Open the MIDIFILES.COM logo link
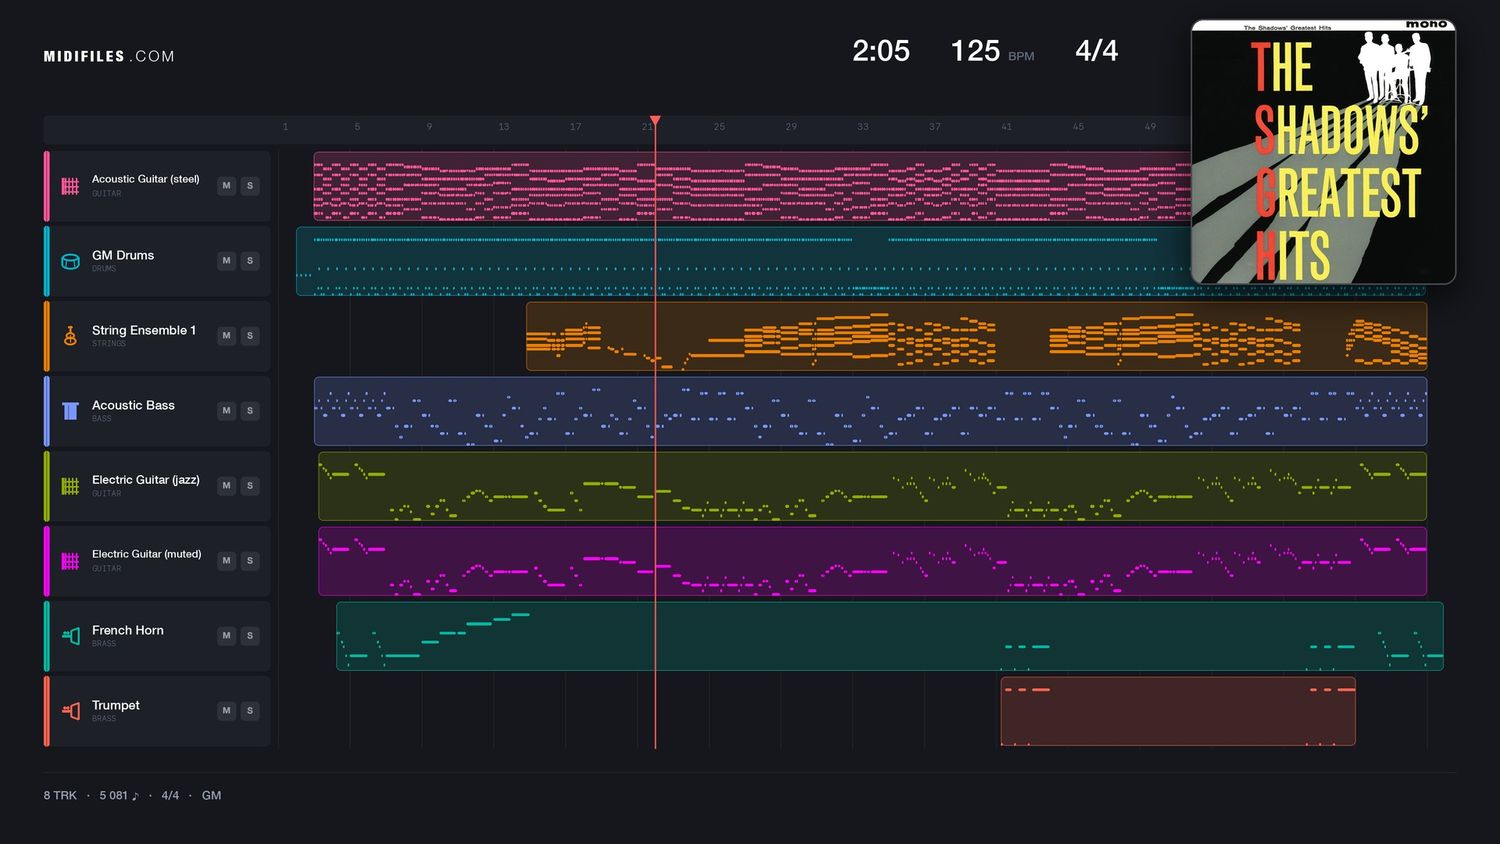Viewport: 1500px width, 844px height. [x=109, y=57]
